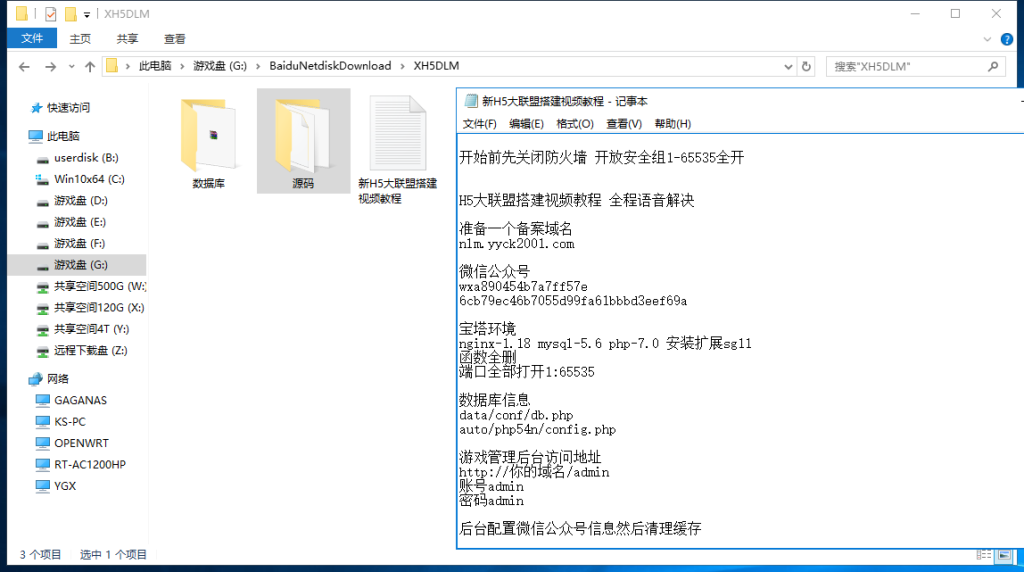
Task: Select 网络 in navigation pane
Action: pyautogui.click(x=57, y=379)
